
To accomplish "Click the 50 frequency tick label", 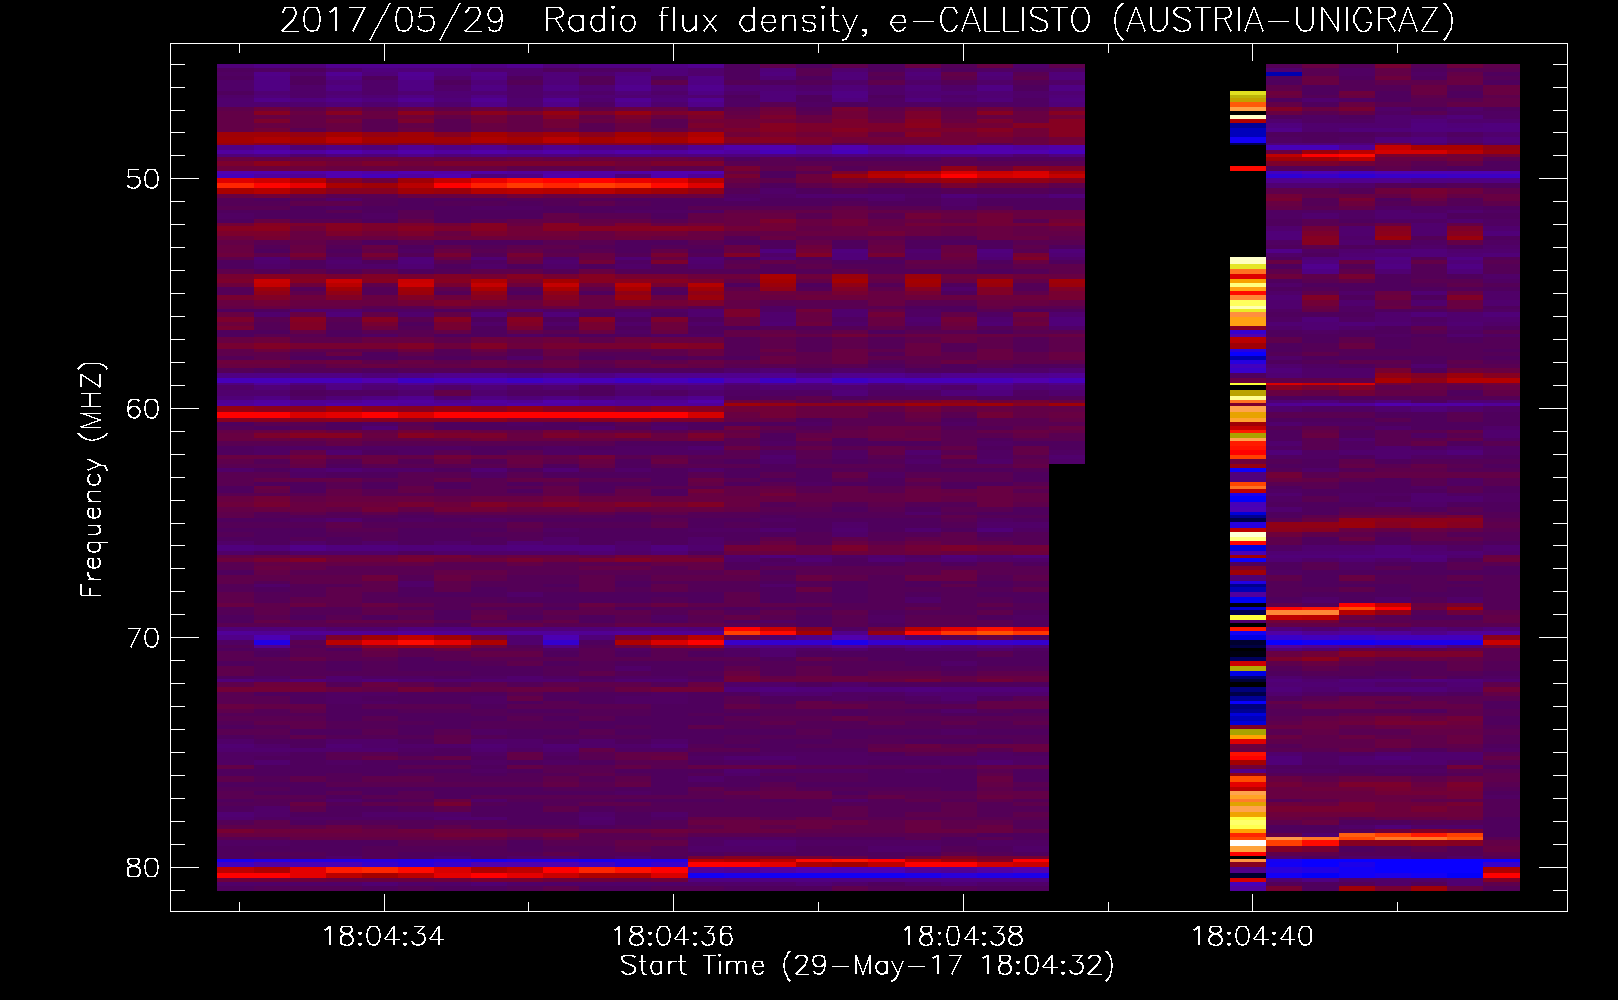I will tap(143, 179).
